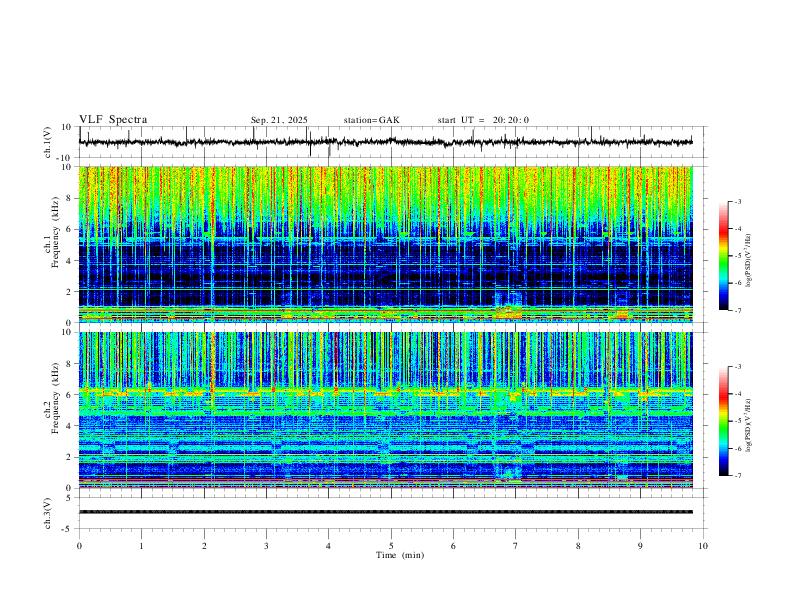Click the "start UT = 20:20:0" text
Image resolution: width=792 pixels, height=612 pixels.
point(483,120)
